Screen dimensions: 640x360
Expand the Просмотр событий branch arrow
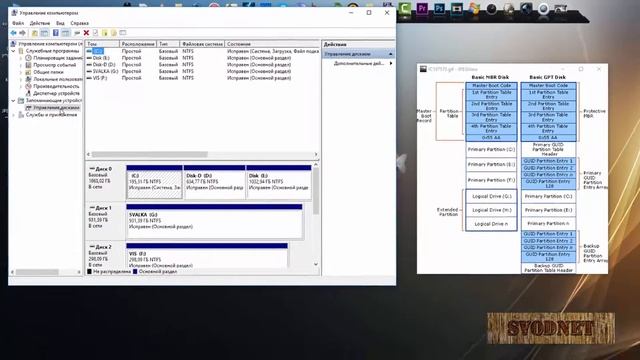point(21,65)
